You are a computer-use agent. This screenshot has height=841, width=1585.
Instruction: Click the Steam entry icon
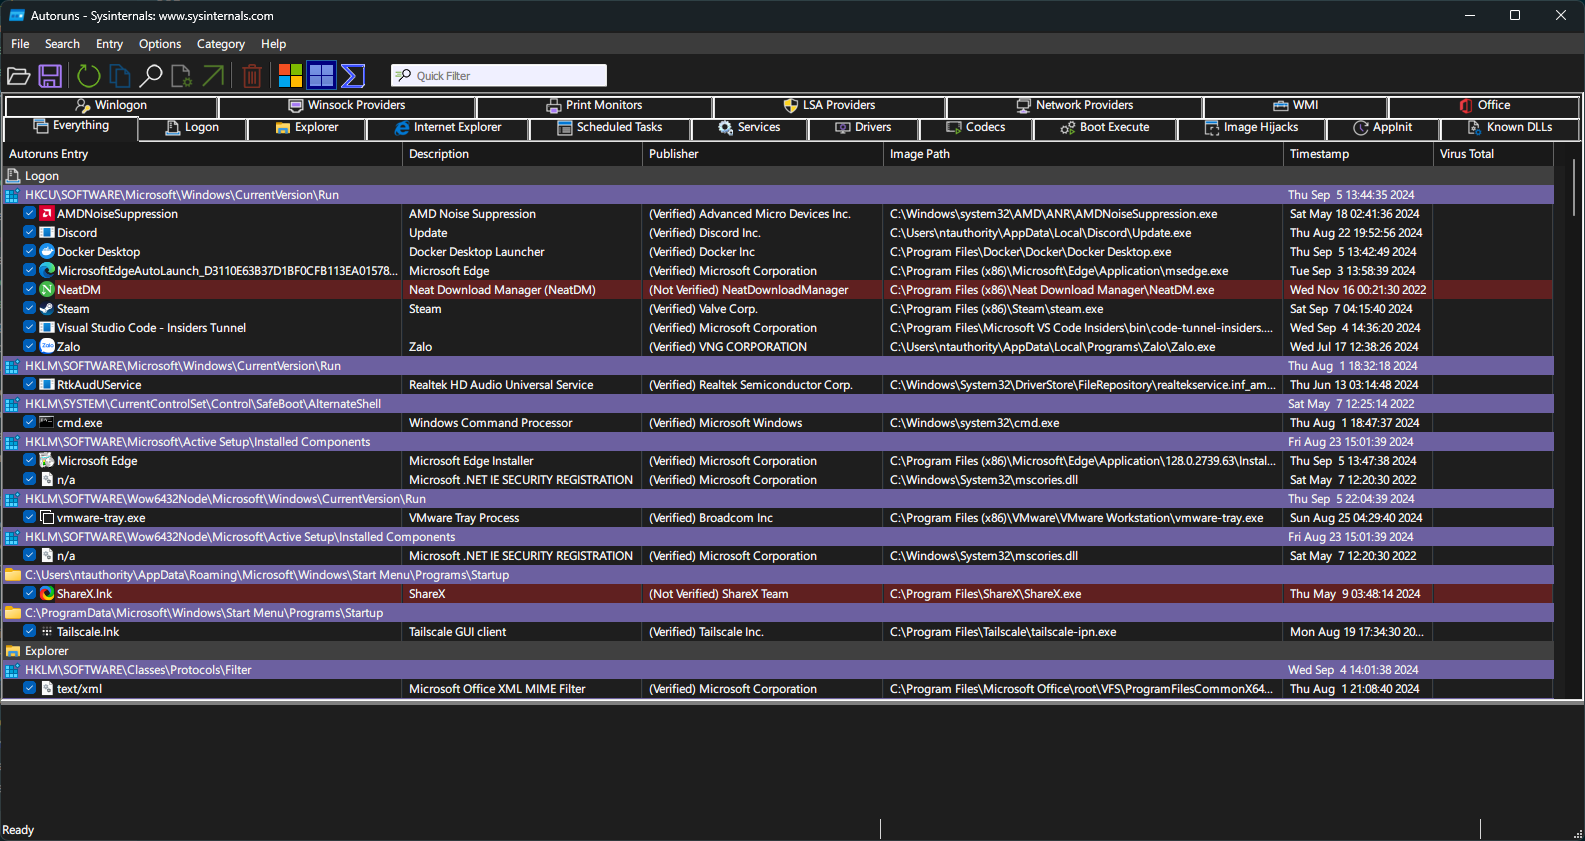pos(47,309)
